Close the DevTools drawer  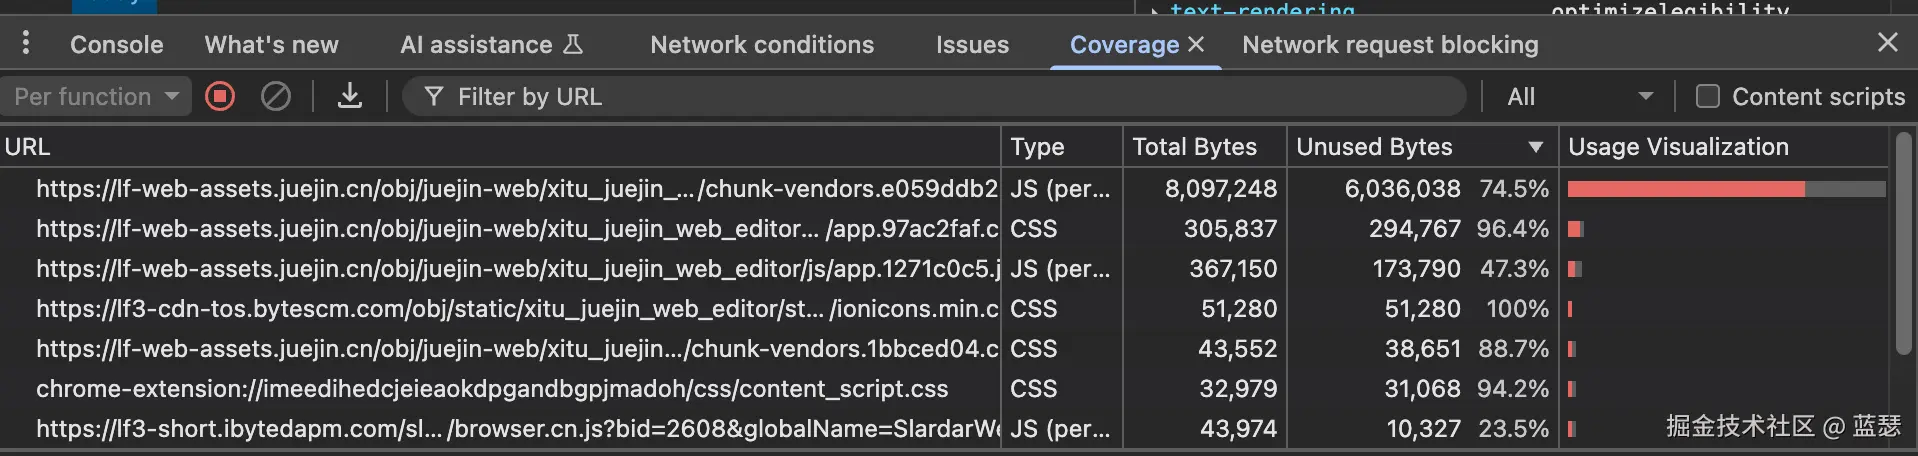pos(1887,42)
